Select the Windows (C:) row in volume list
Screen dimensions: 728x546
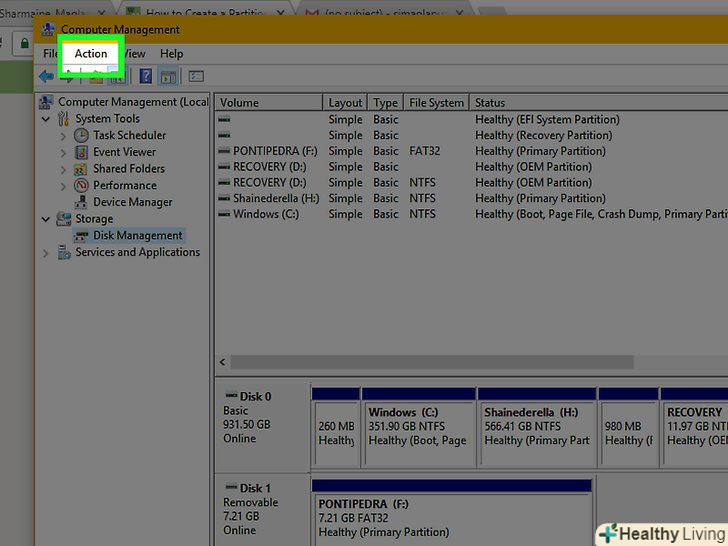(265, 214)
